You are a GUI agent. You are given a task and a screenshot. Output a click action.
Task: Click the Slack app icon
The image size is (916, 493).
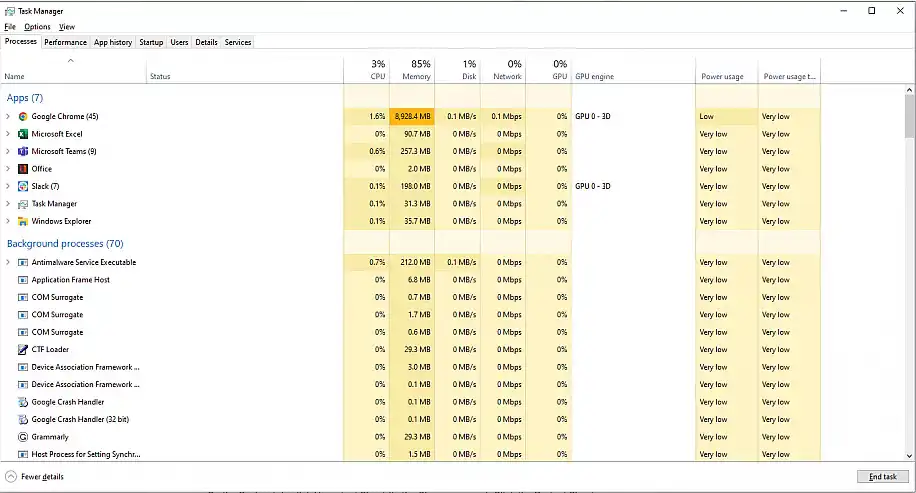pos(23,186)
